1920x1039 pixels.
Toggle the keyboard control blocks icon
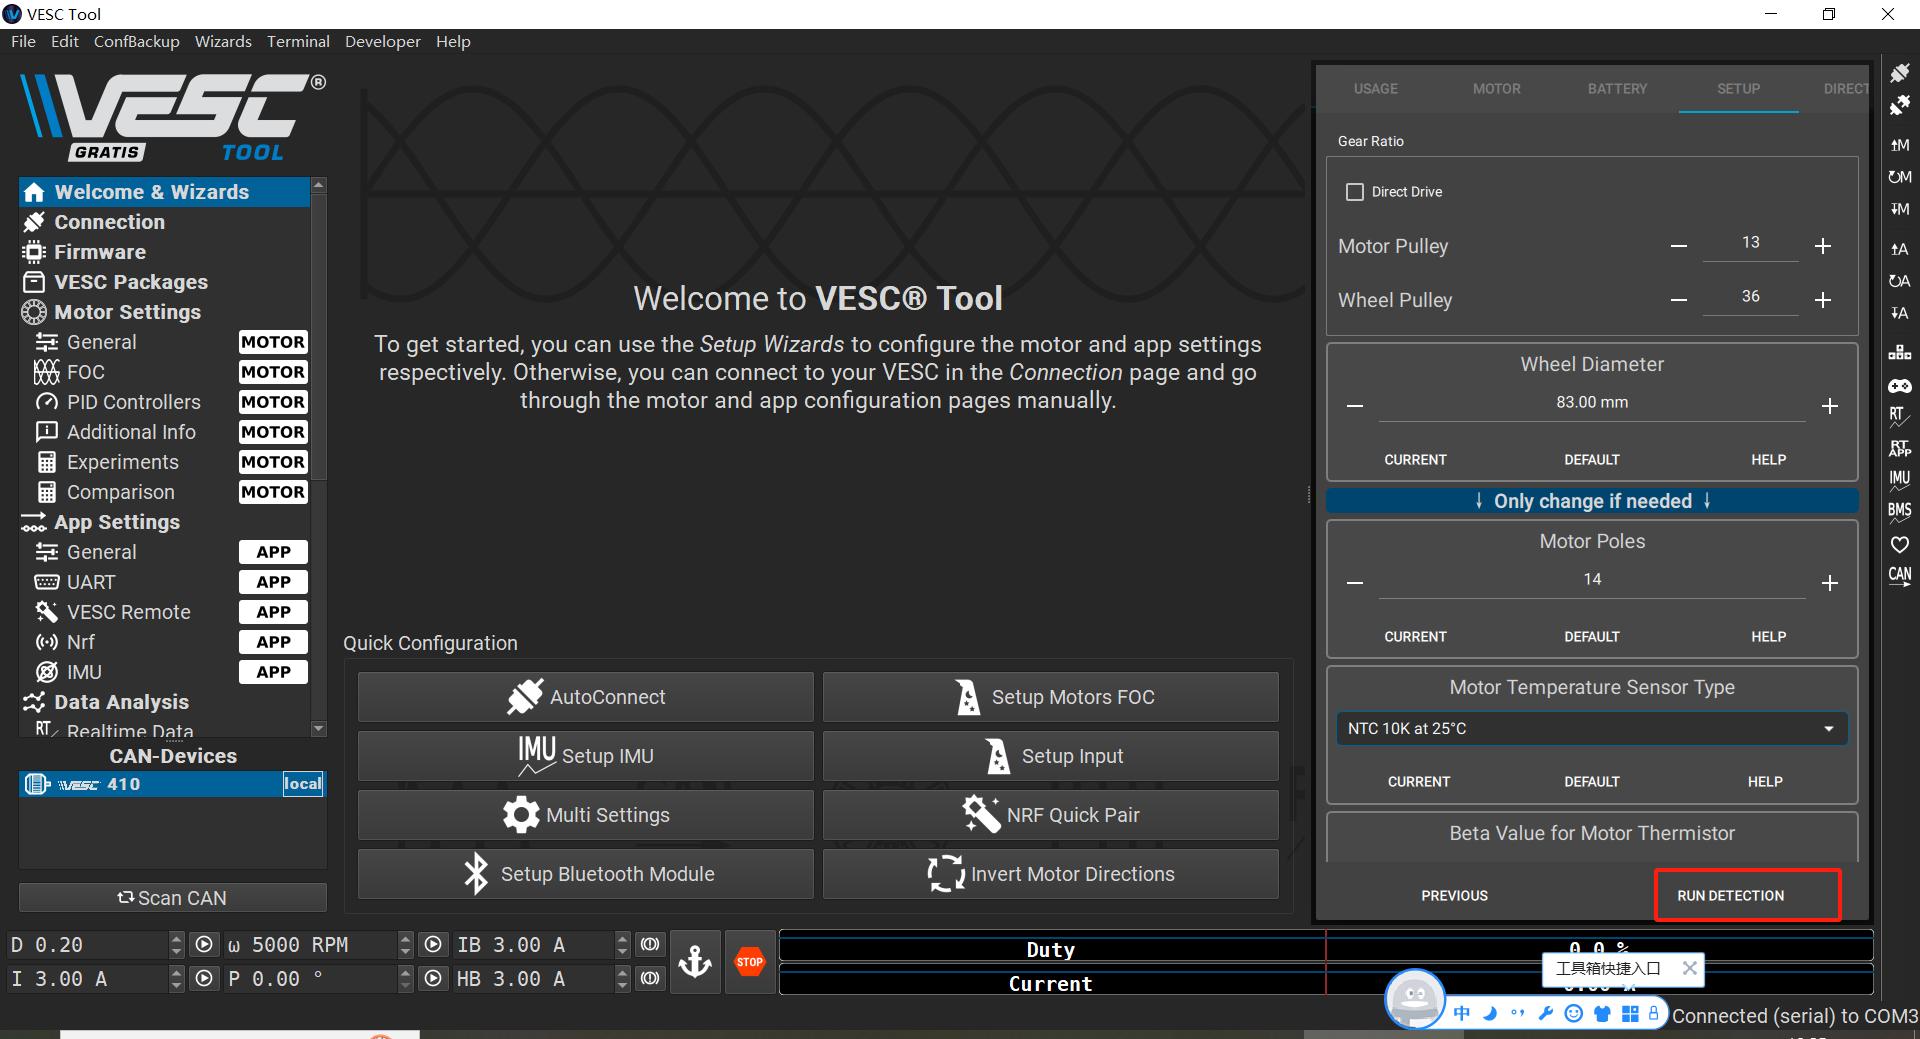pyautogui.click(x=1899, y=353)
